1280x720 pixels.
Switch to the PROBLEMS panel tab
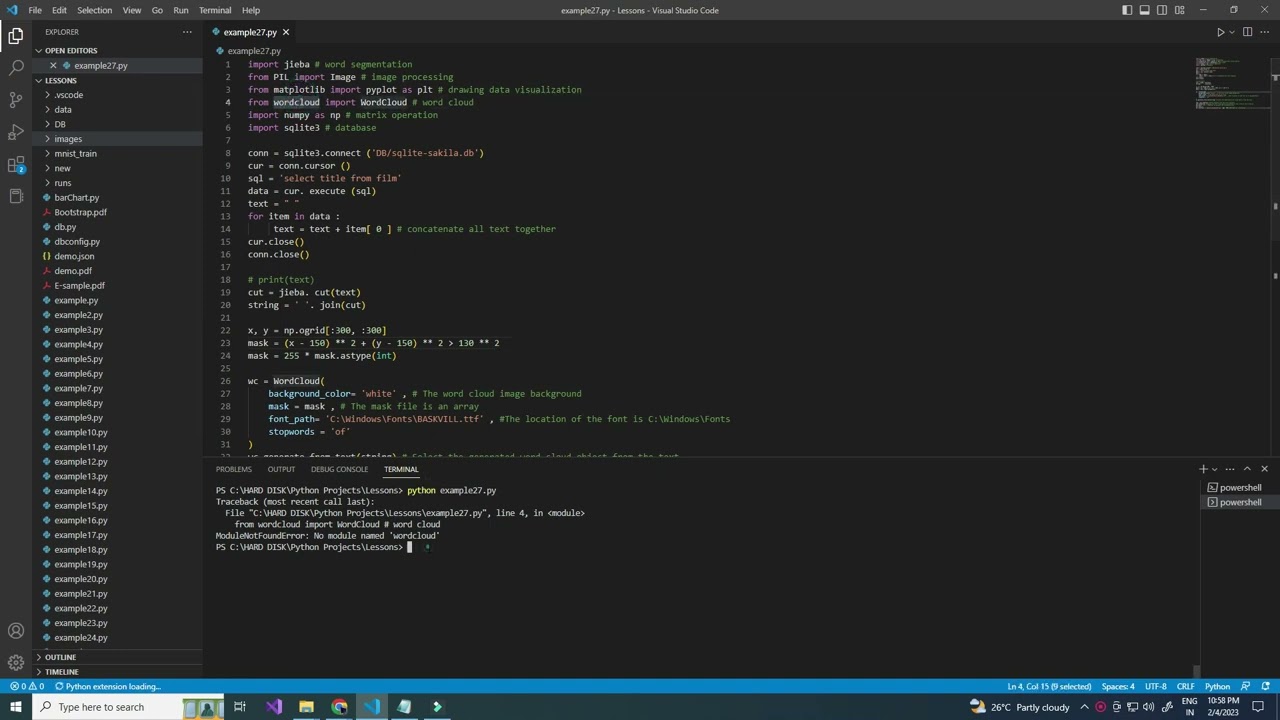234,469
